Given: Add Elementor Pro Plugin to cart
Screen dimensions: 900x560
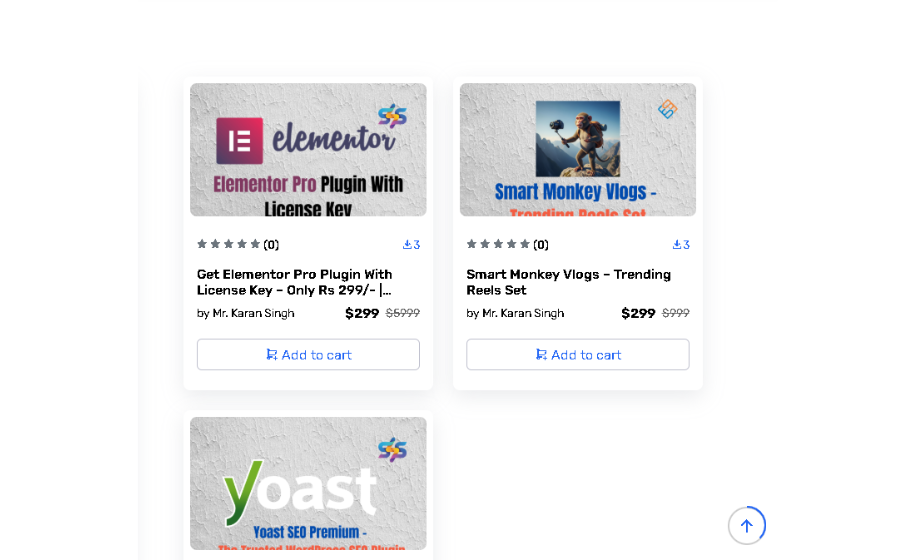Looking at the screenshot, I should pyautogui.click(x=308, y=355).
